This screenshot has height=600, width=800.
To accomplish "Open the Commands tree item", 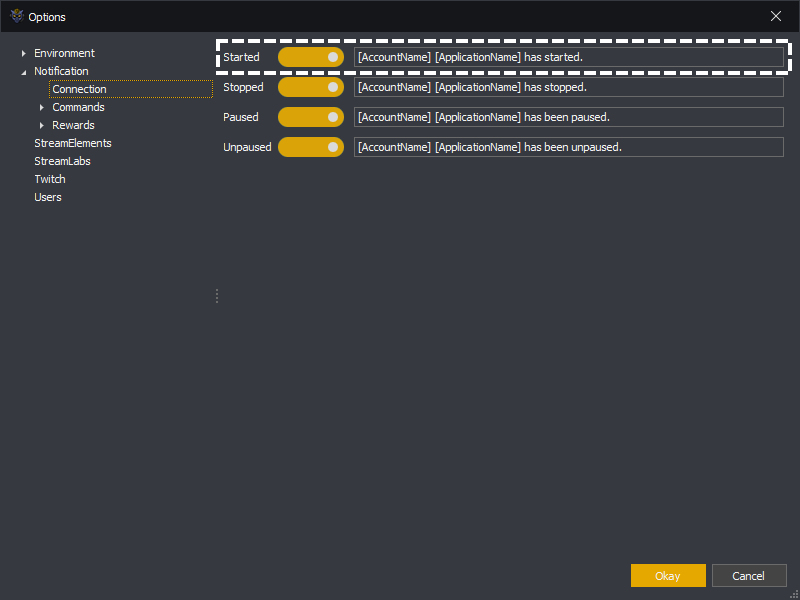I will pyautogui.click(x=78, y=107).
